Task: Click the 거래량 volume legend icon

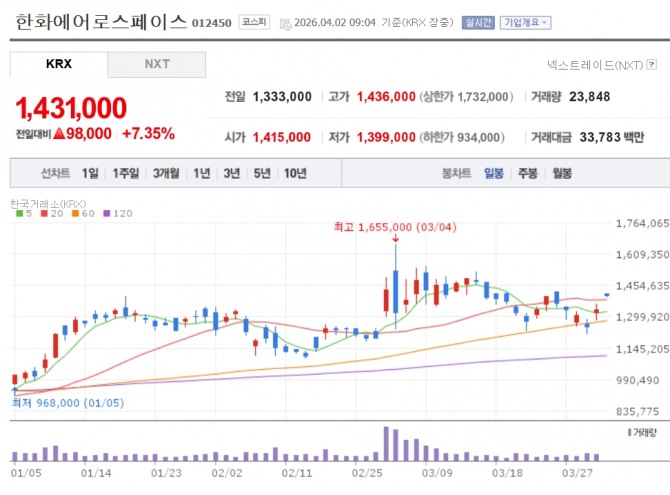Action: click(629, 433)
